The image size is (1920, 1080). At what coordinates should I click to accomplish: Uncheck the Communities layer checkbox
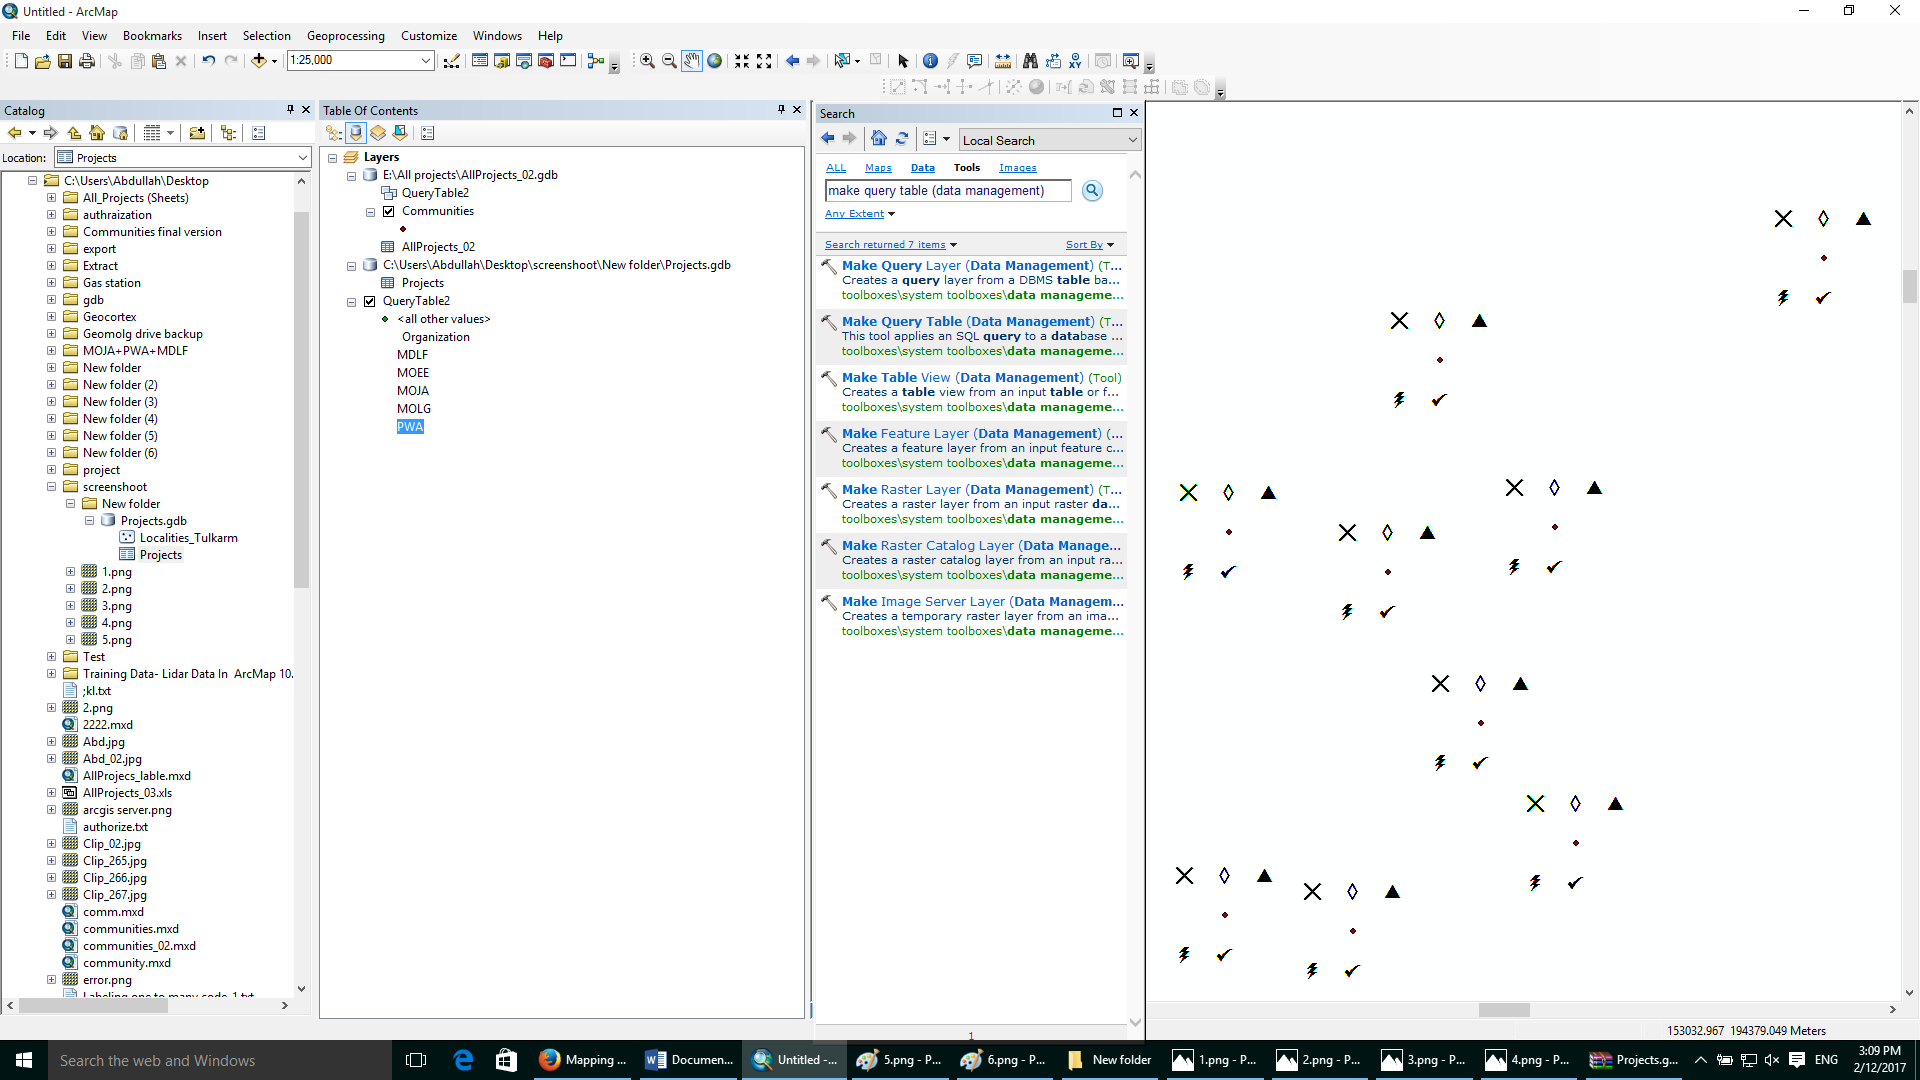coord(389,211)
